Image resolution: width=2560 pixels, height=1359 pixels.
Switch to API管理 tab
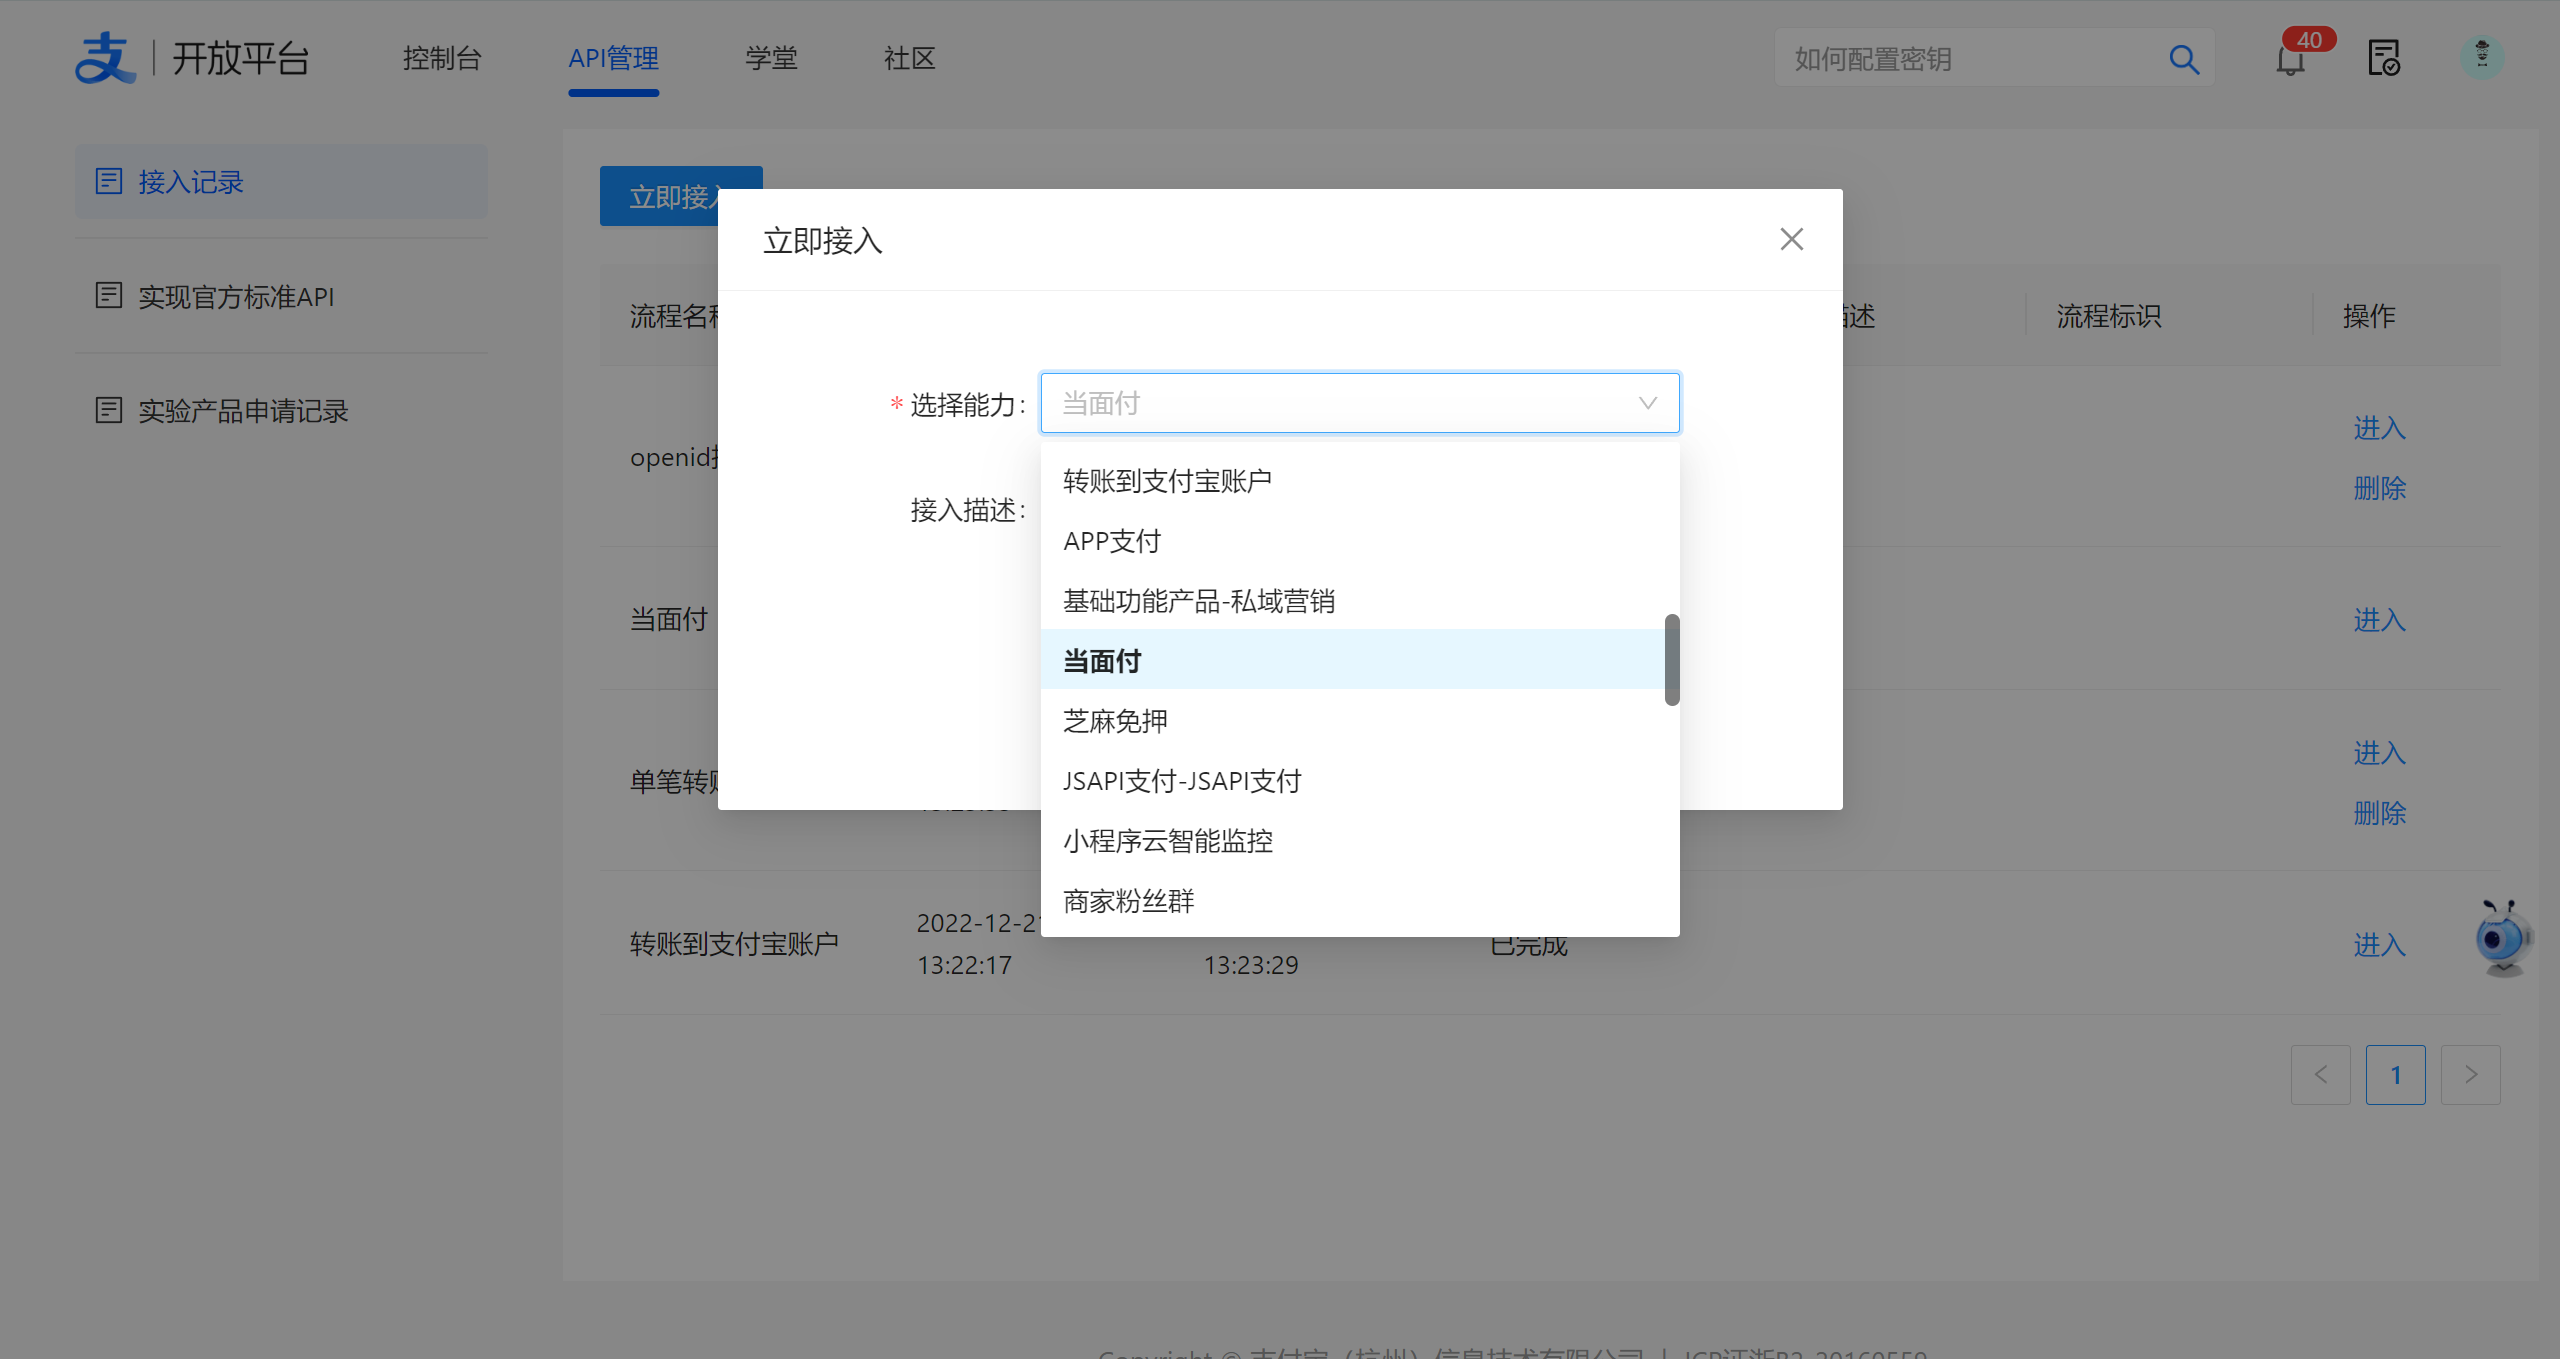[x=613, y=59]
